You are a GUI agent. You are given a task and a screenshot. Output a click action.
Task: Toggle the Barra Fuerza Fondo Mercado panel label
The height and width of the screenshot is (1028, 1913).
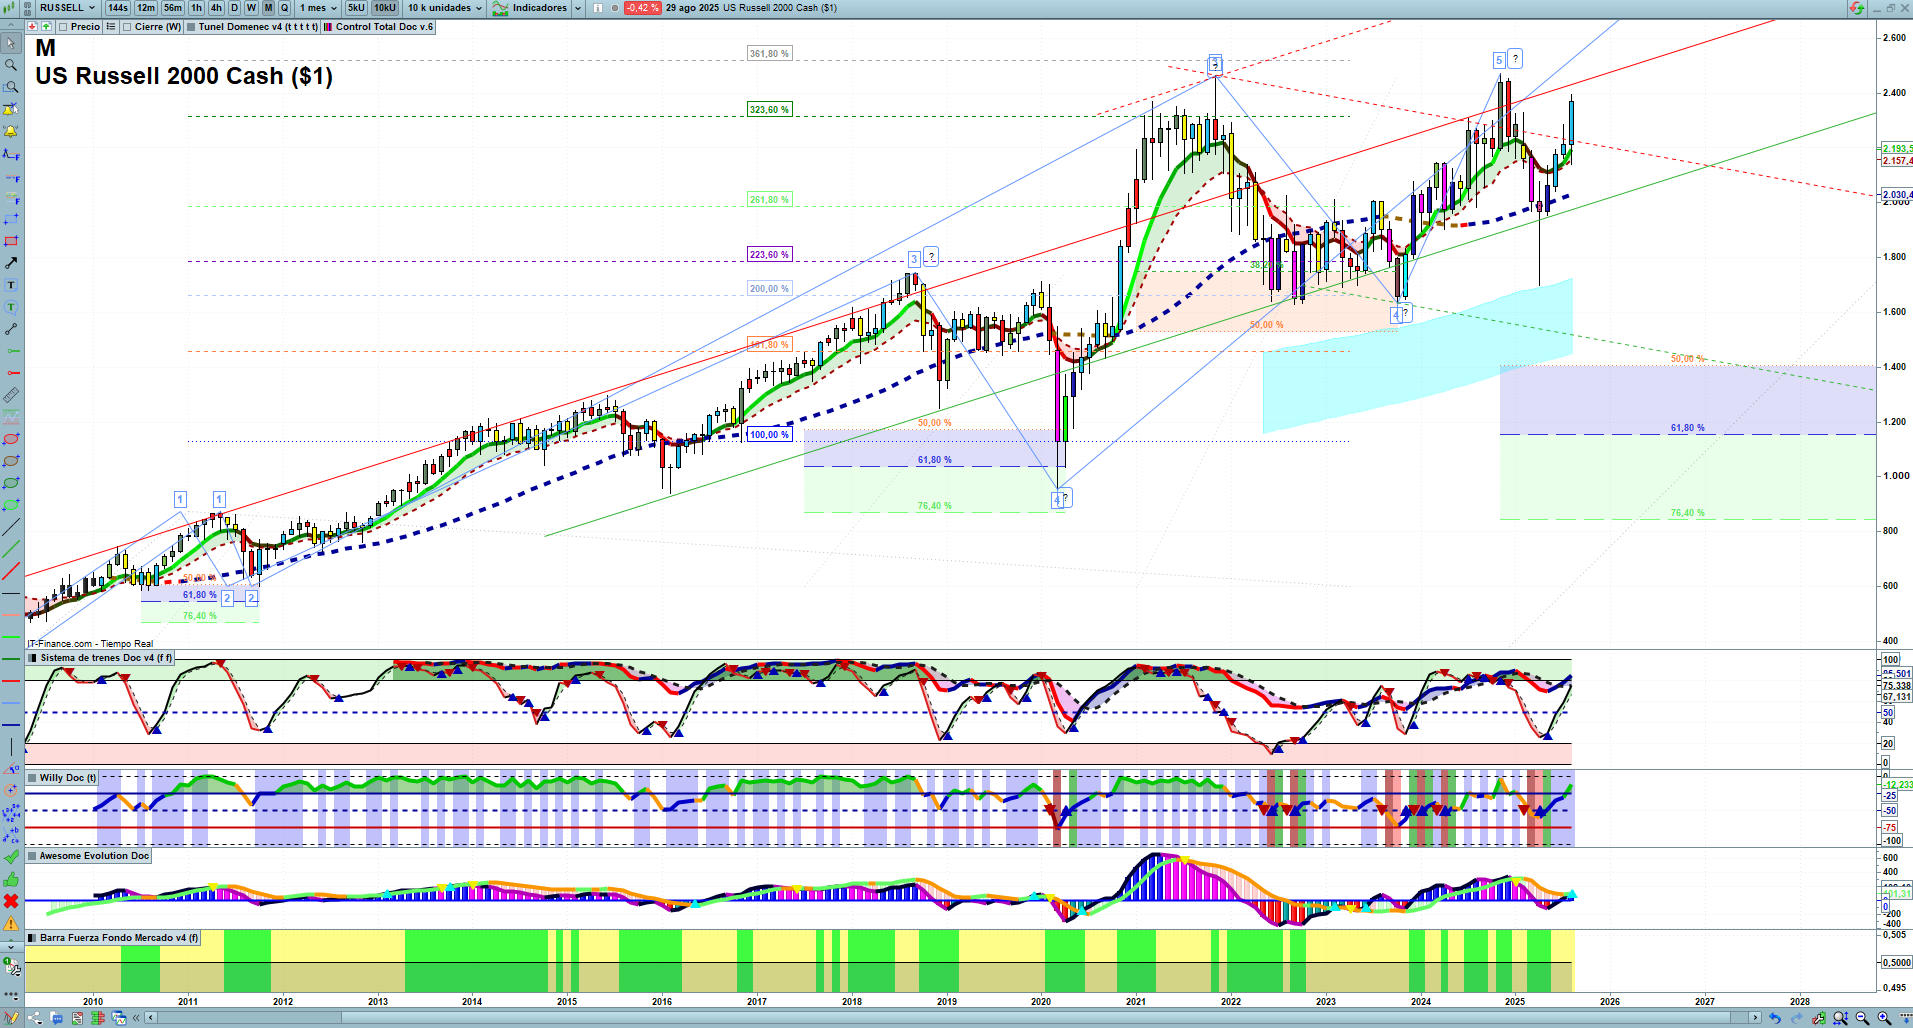coord(114,938)
